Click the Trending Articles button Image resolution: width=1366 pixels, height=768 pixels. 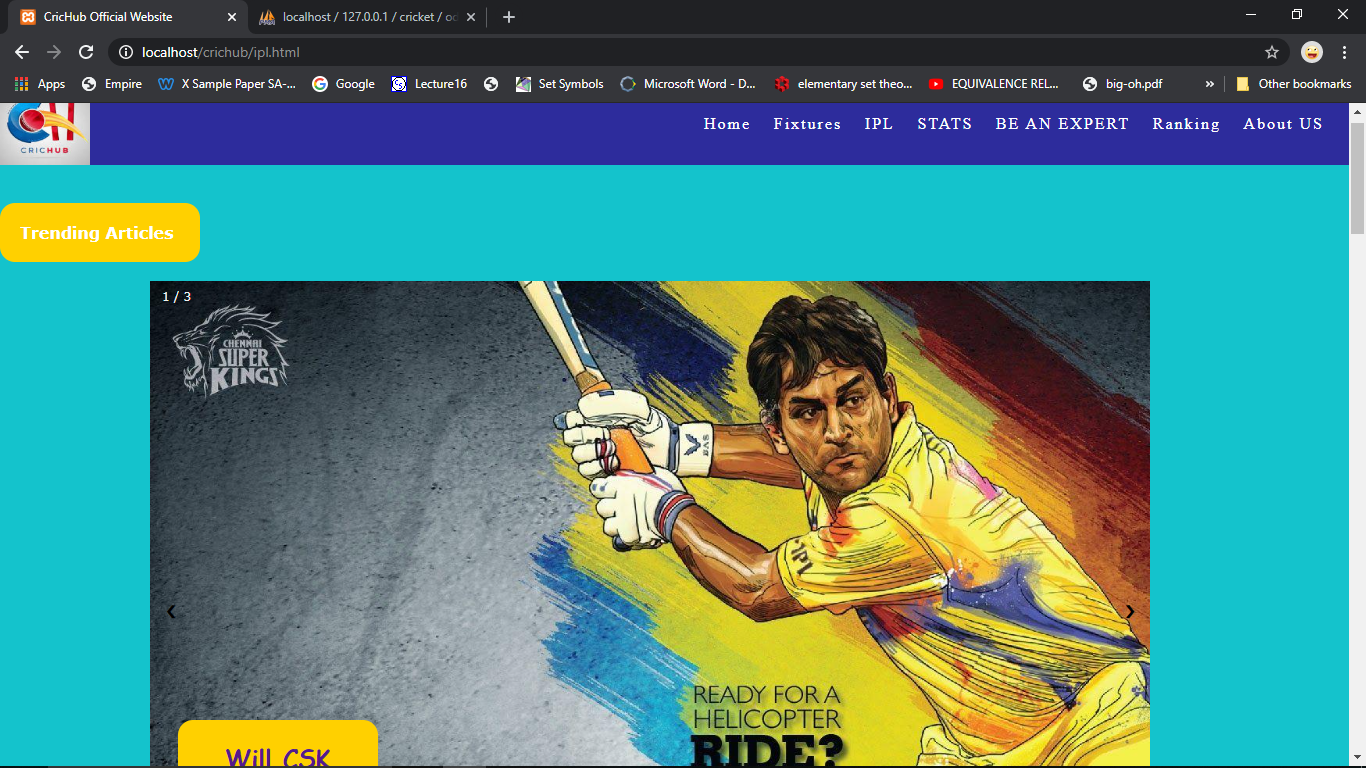tap(100, 233)
